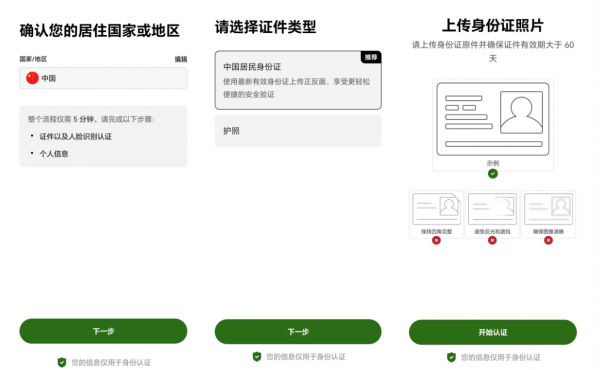Click the large ID card example image

point(493,119)
